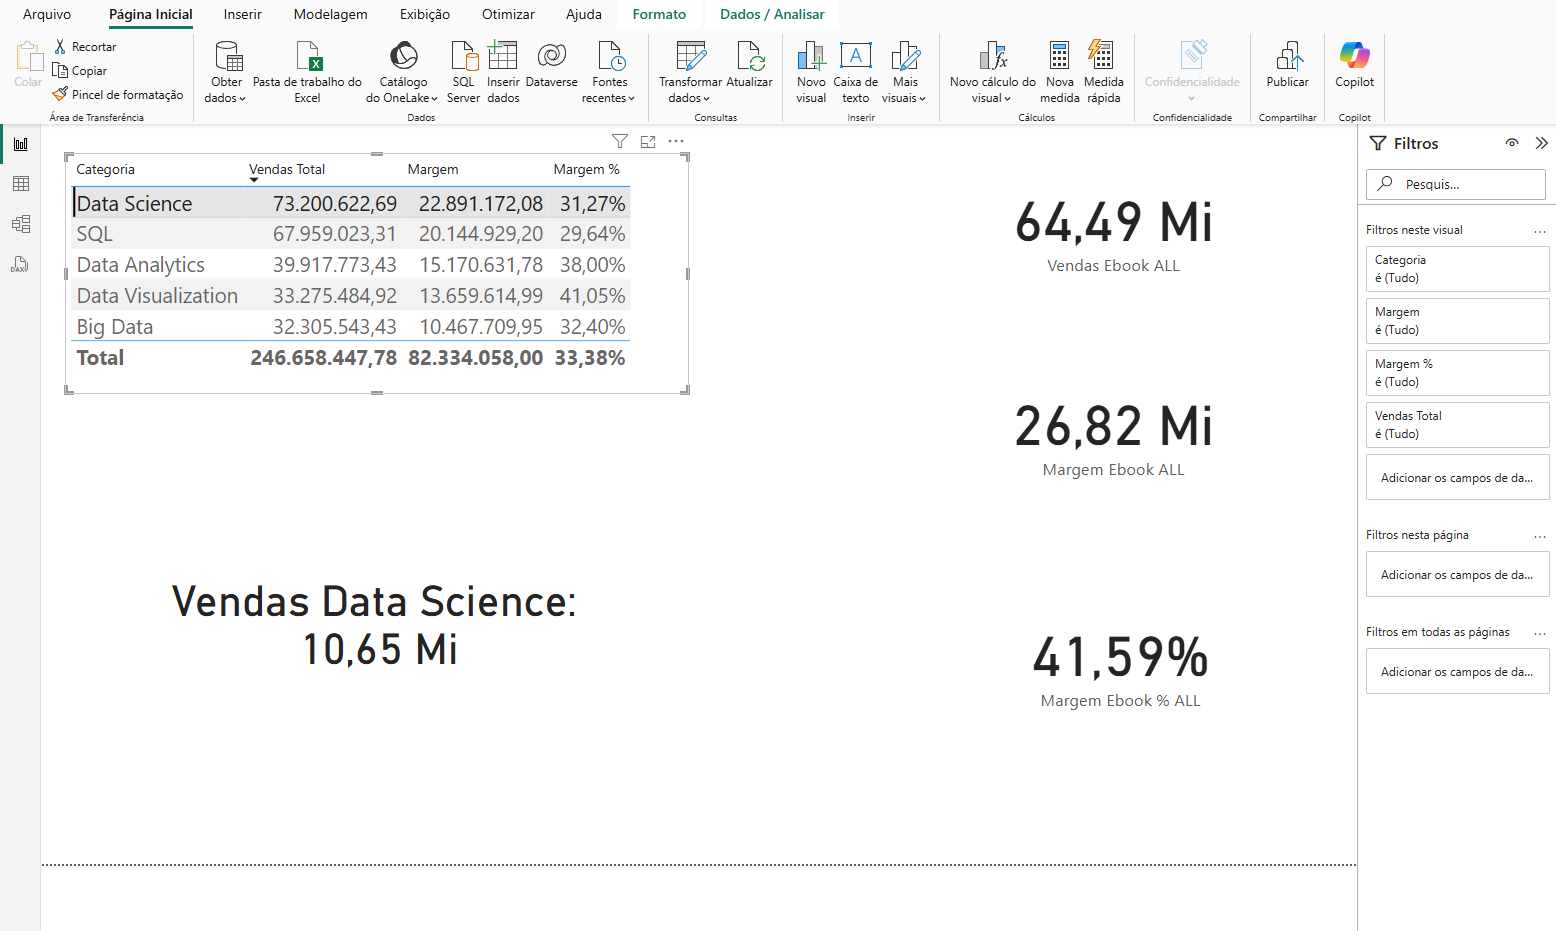This screenshot has height=931, width=1556.
Task: Open DAX query view in sidebar
Action: click(20, 264)
